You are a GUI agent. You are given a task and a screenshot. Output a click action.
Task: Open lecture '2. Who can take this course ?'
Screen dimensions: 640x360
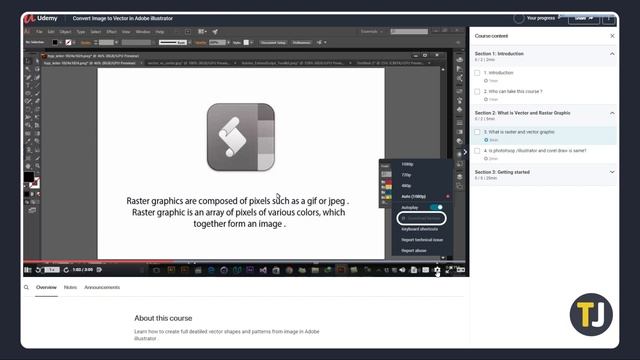click(513, 91)
